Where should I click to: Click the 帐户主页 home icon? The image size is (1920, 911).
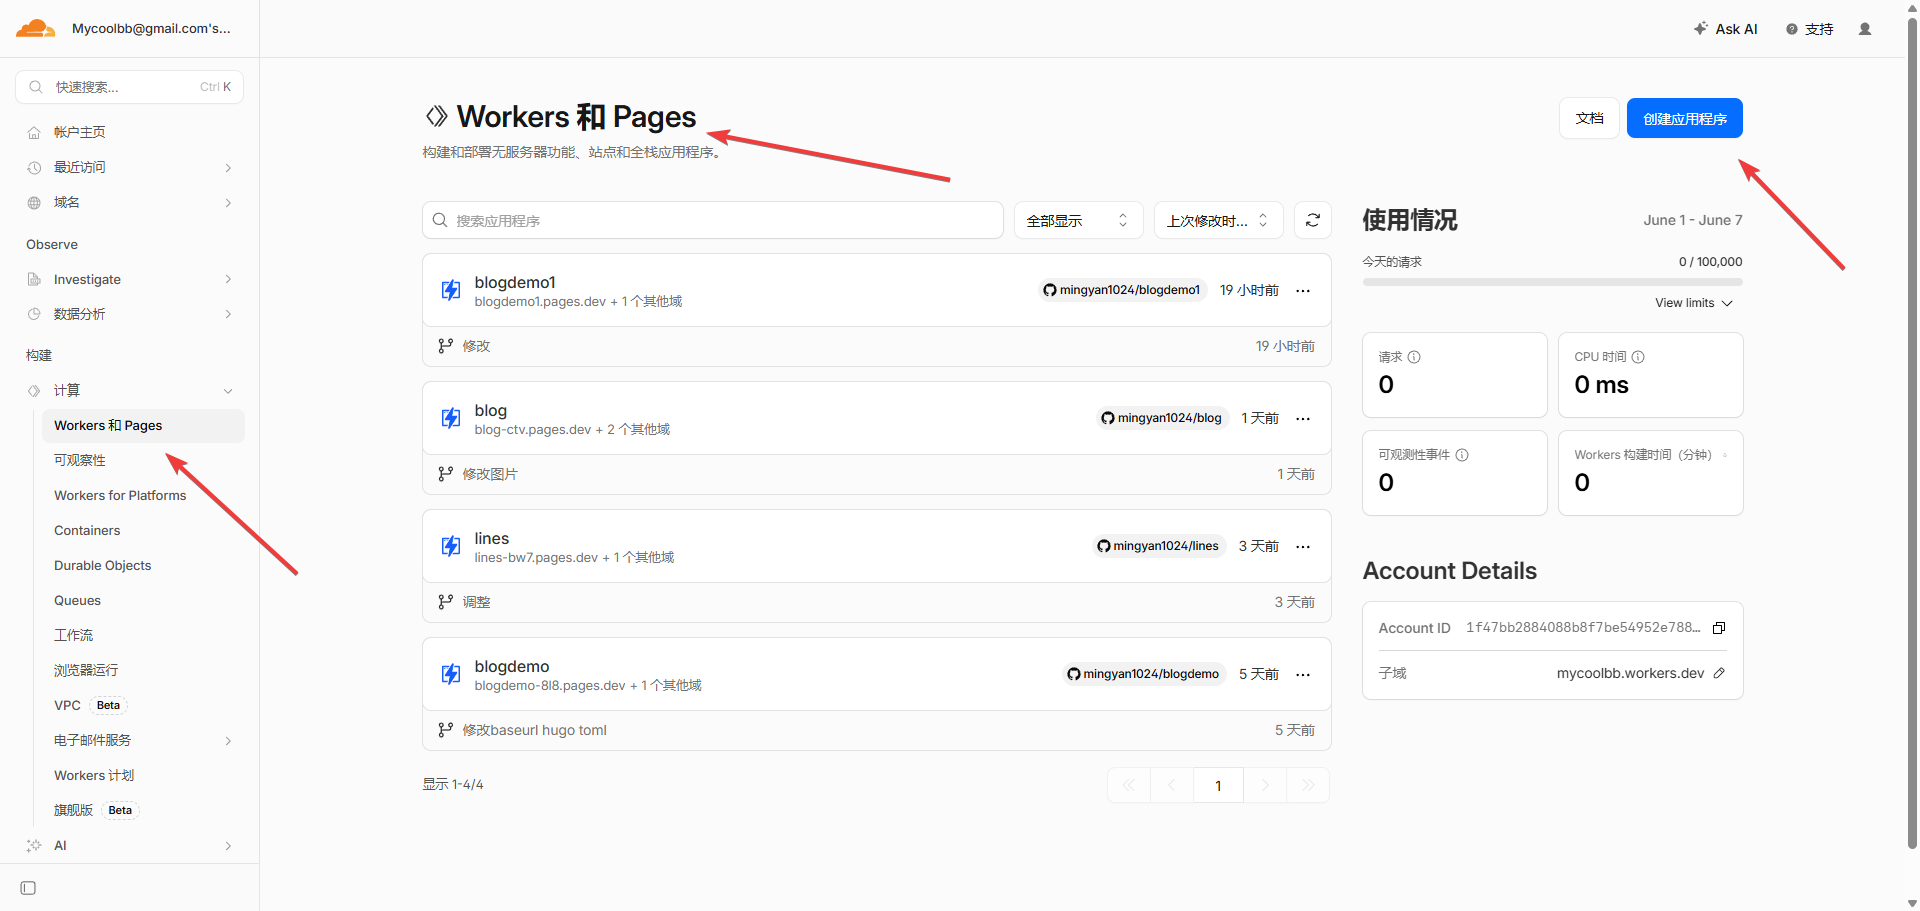pyautogui.click(x=34, y=132)
